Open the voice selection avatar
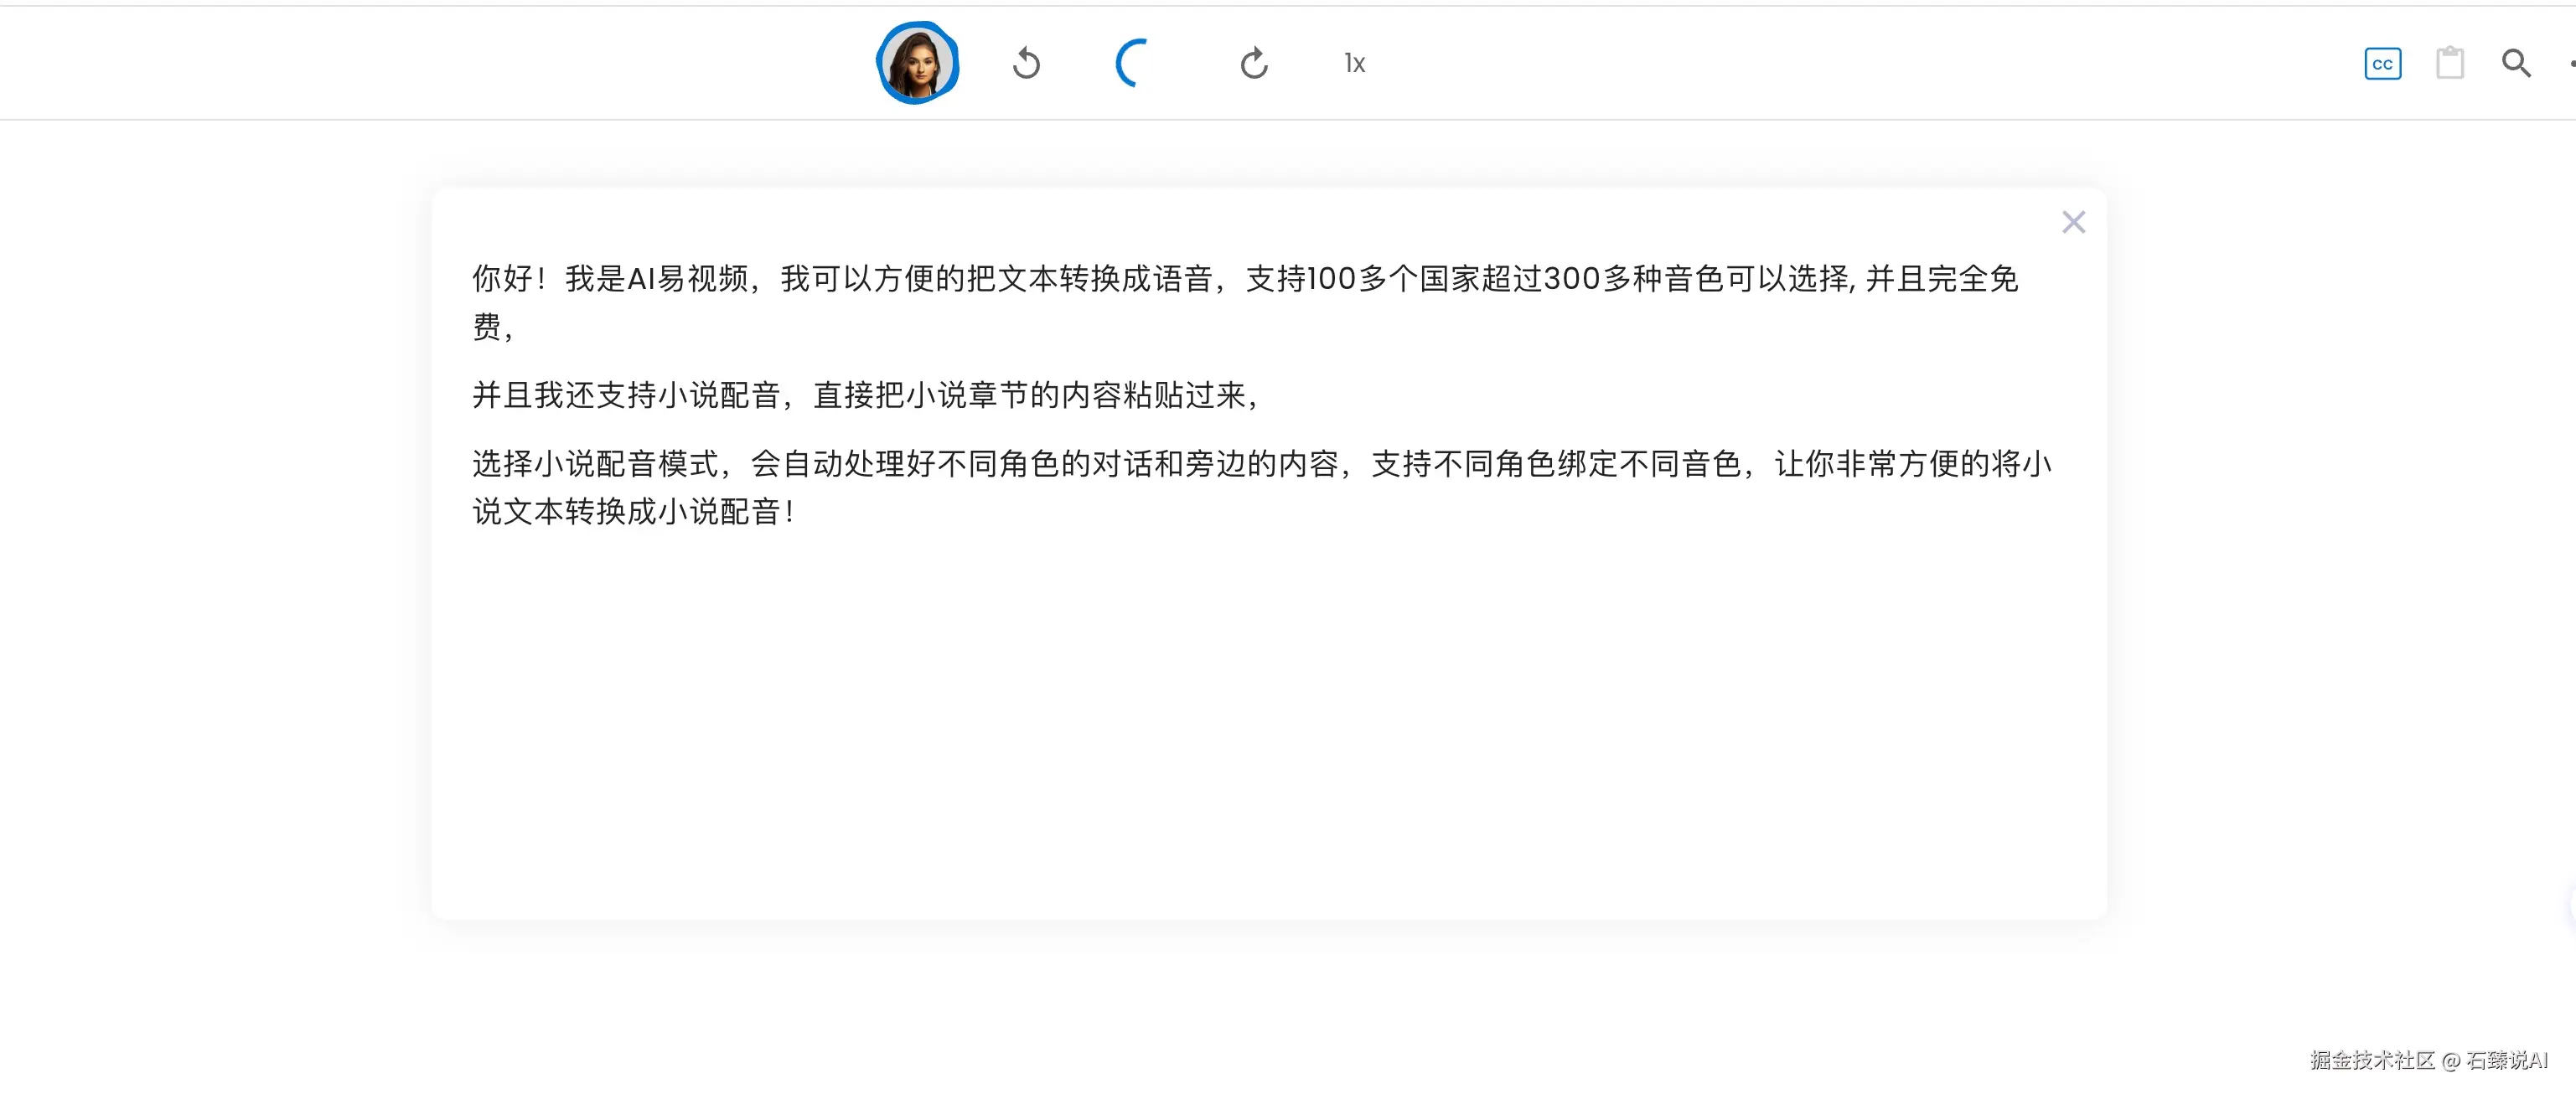 coord(917,63)
